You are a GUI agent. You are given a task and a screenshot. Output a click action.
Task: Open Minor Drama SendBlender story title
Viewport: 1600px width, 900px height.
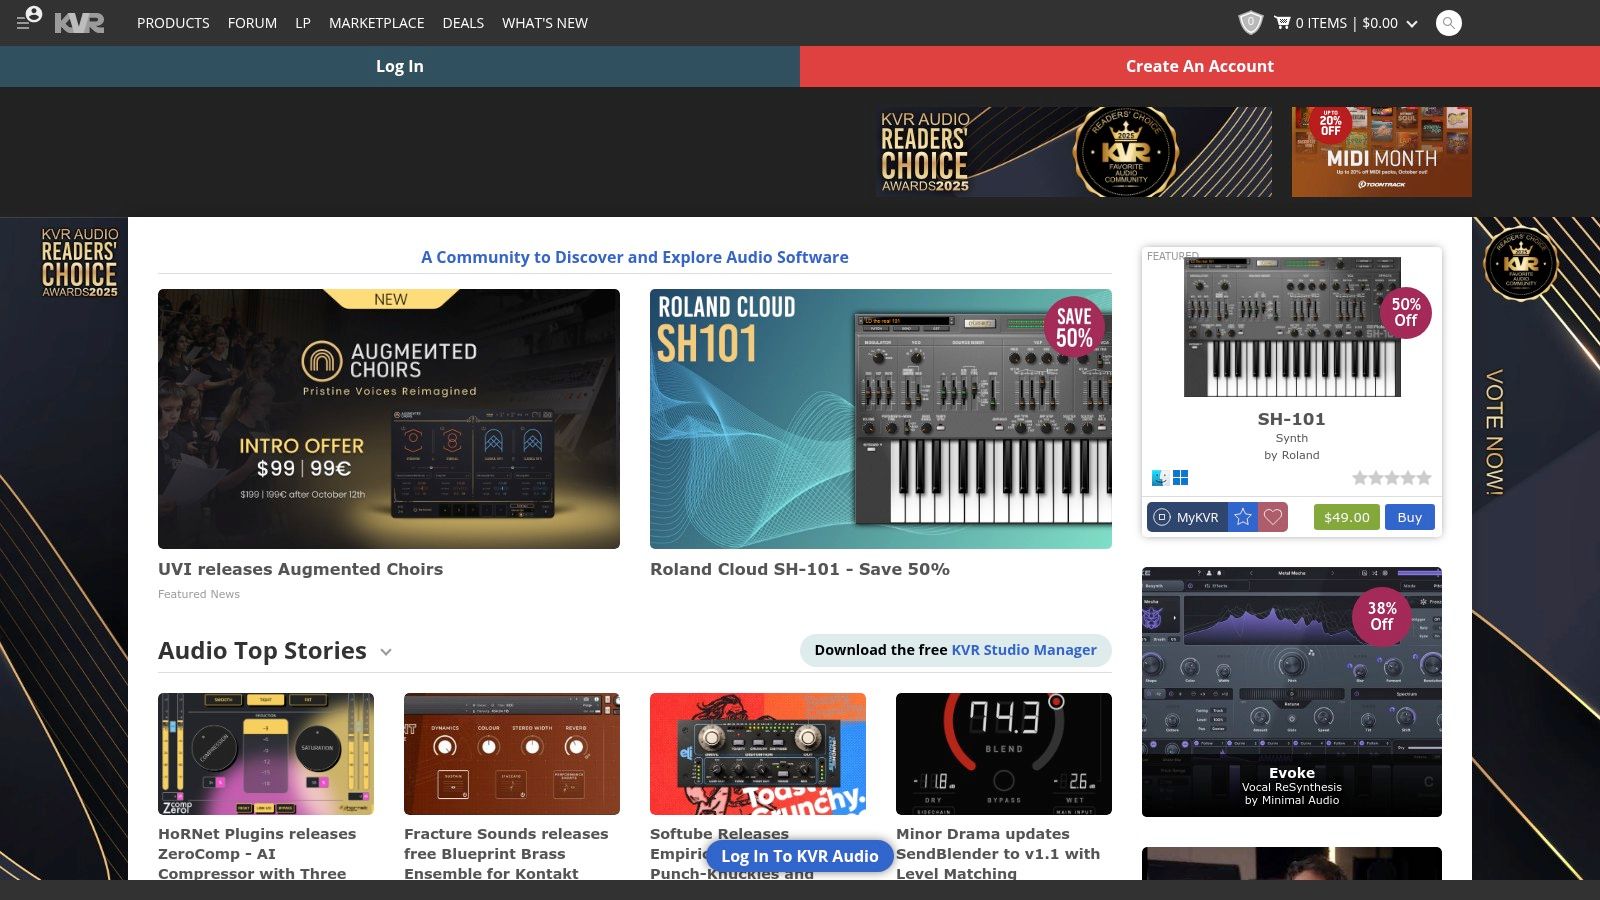coord(998,854)
